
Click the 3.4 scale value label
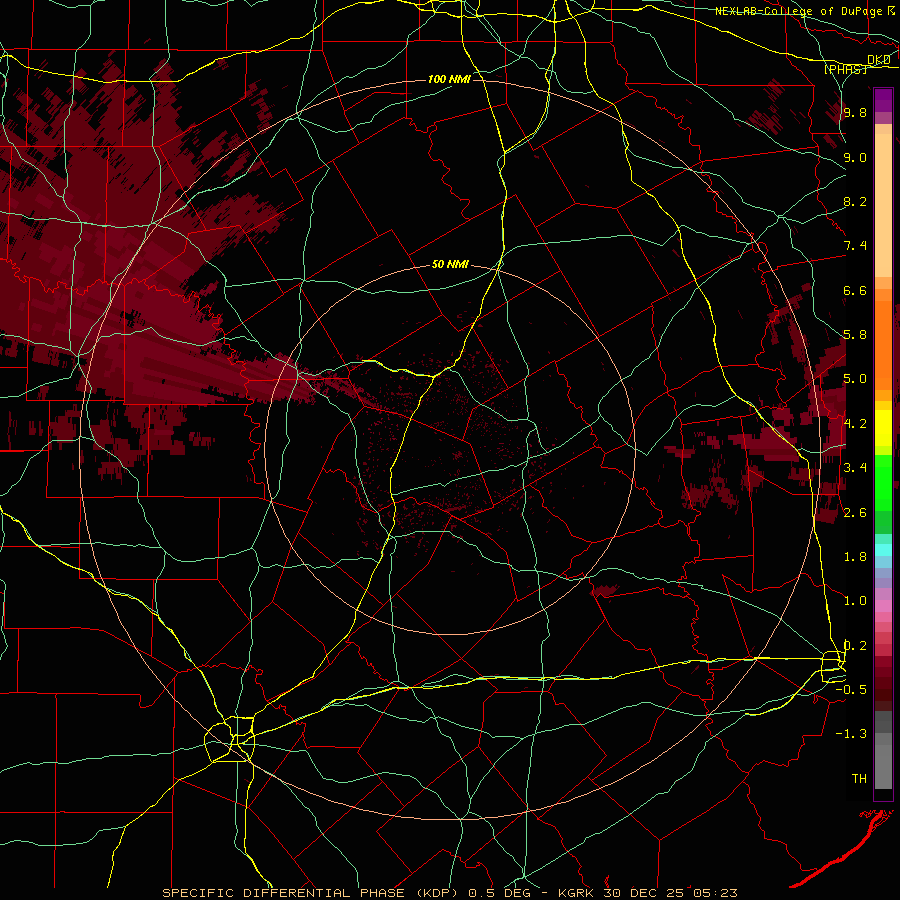[855, 468]
